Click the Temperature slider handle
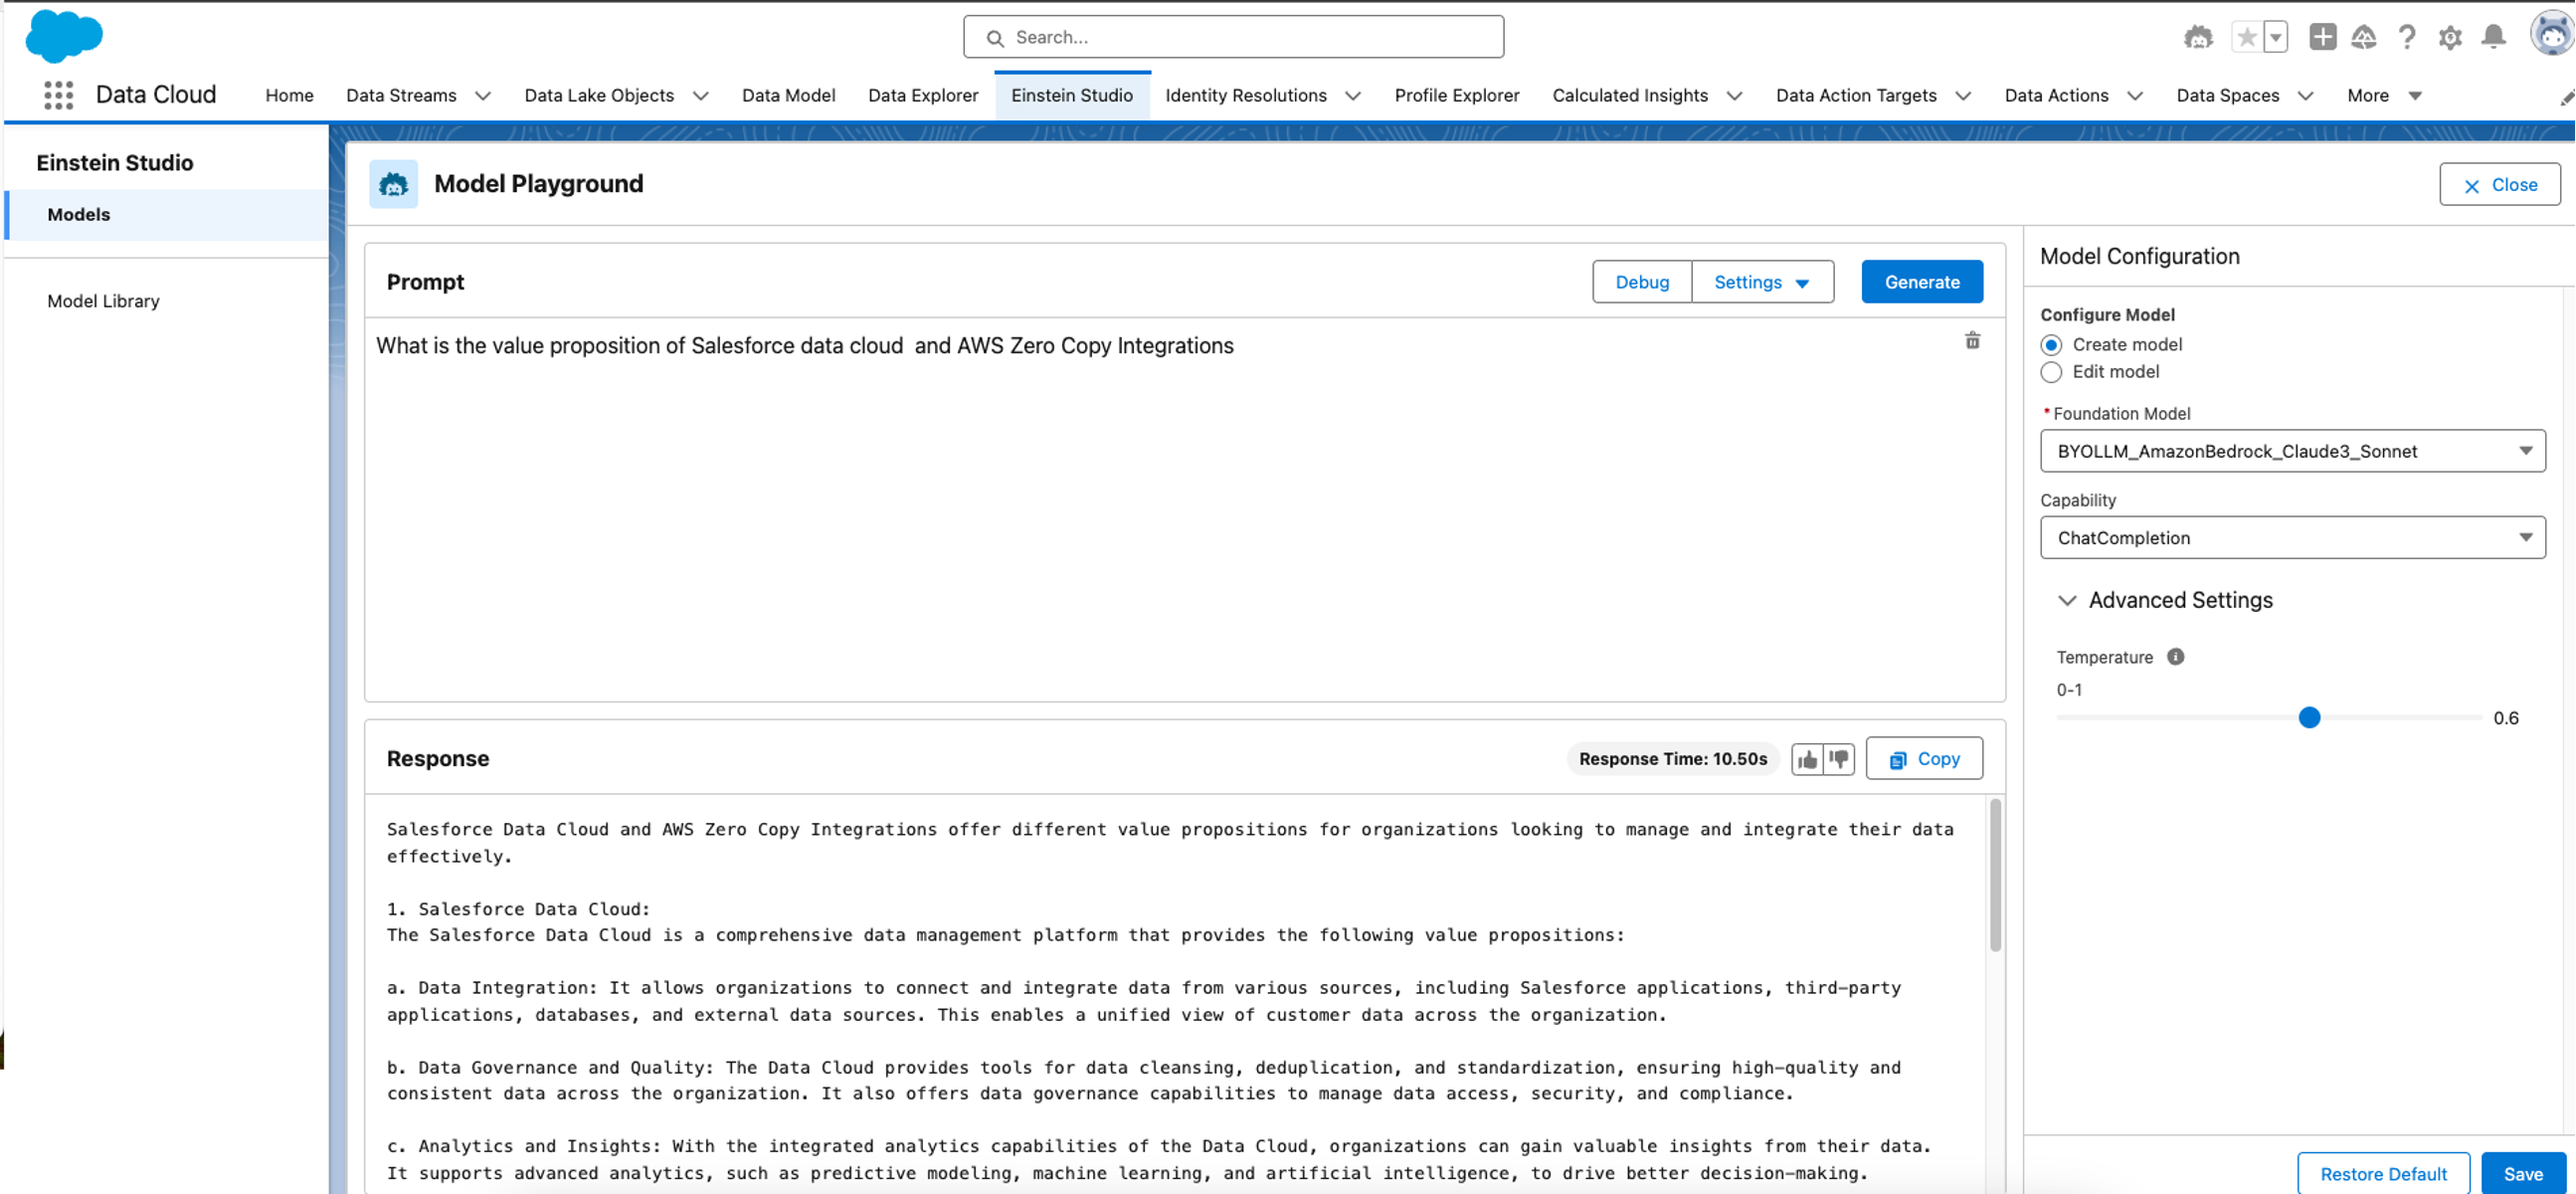Screen dimensions: 2576x1194 click(x=2308, y=718)
